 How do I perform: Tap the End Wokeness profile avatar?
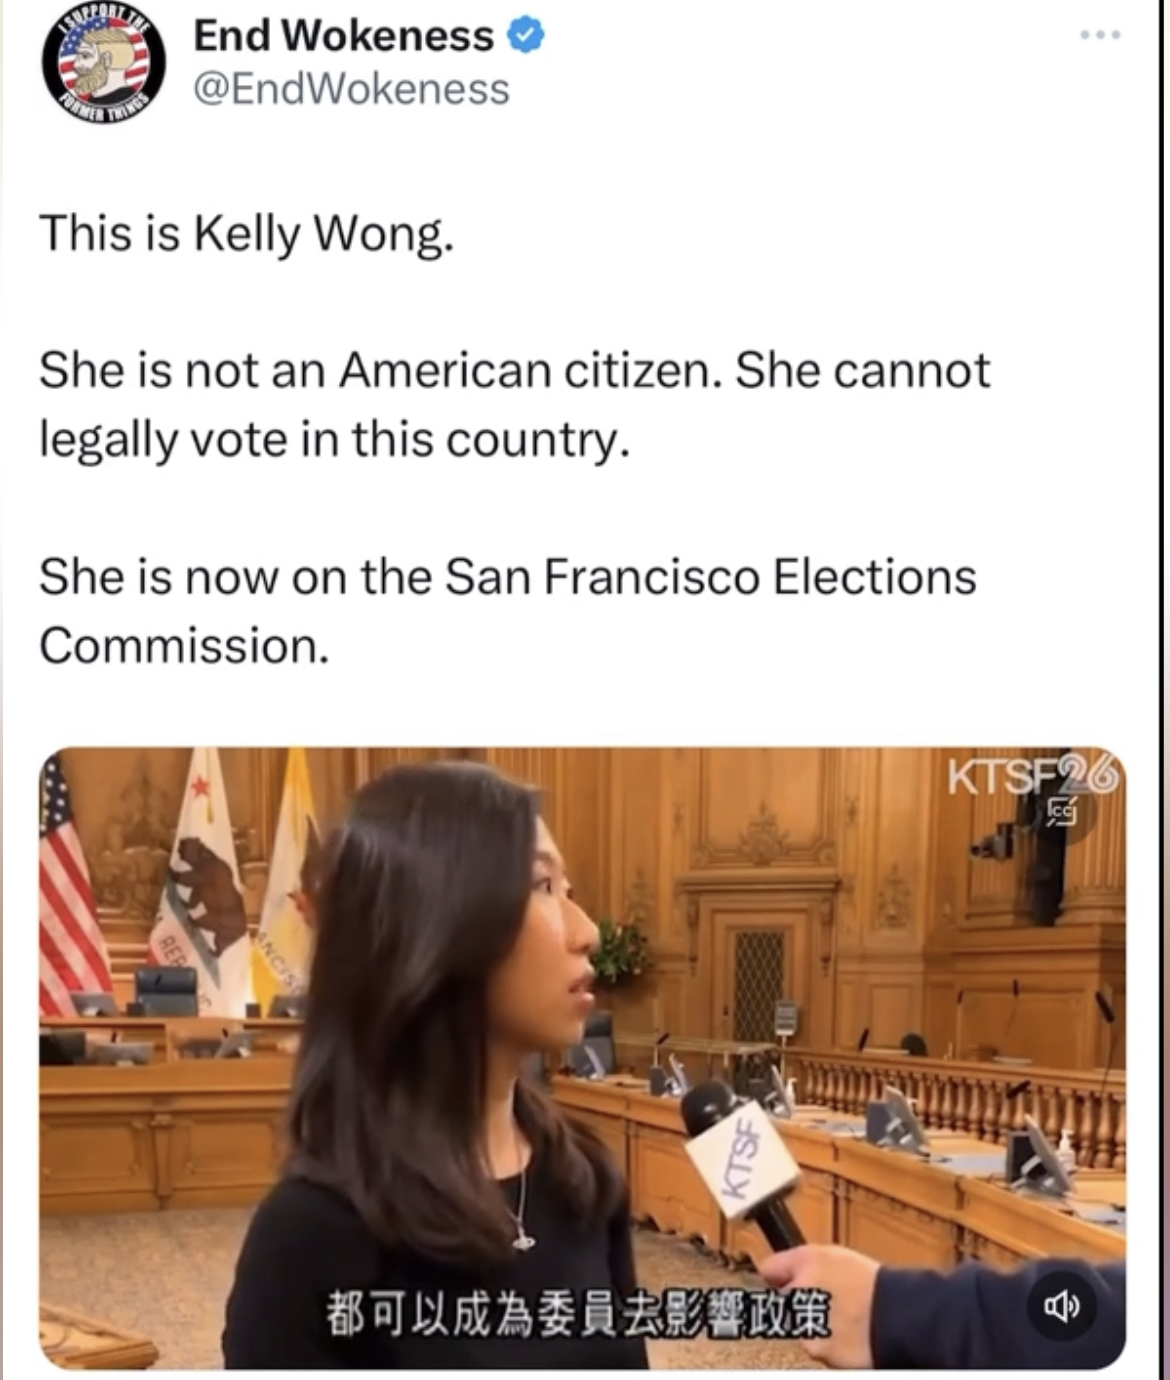103,62
